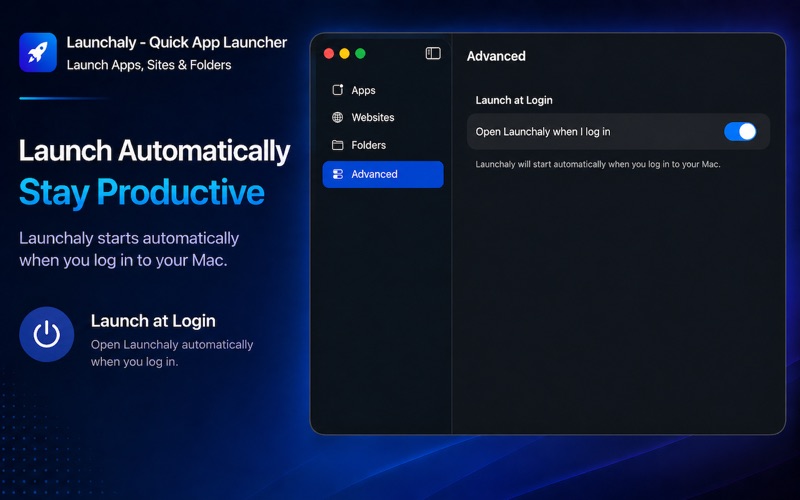The image size is (800, 500).
Task: Click the Websites globe icon
Action: 338,117
